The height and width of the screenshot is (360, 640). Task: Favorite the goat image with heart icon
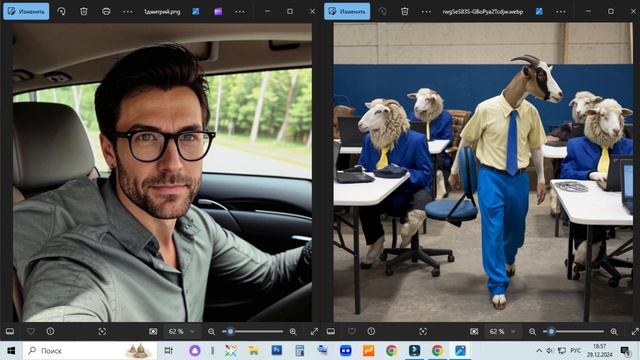351,331
